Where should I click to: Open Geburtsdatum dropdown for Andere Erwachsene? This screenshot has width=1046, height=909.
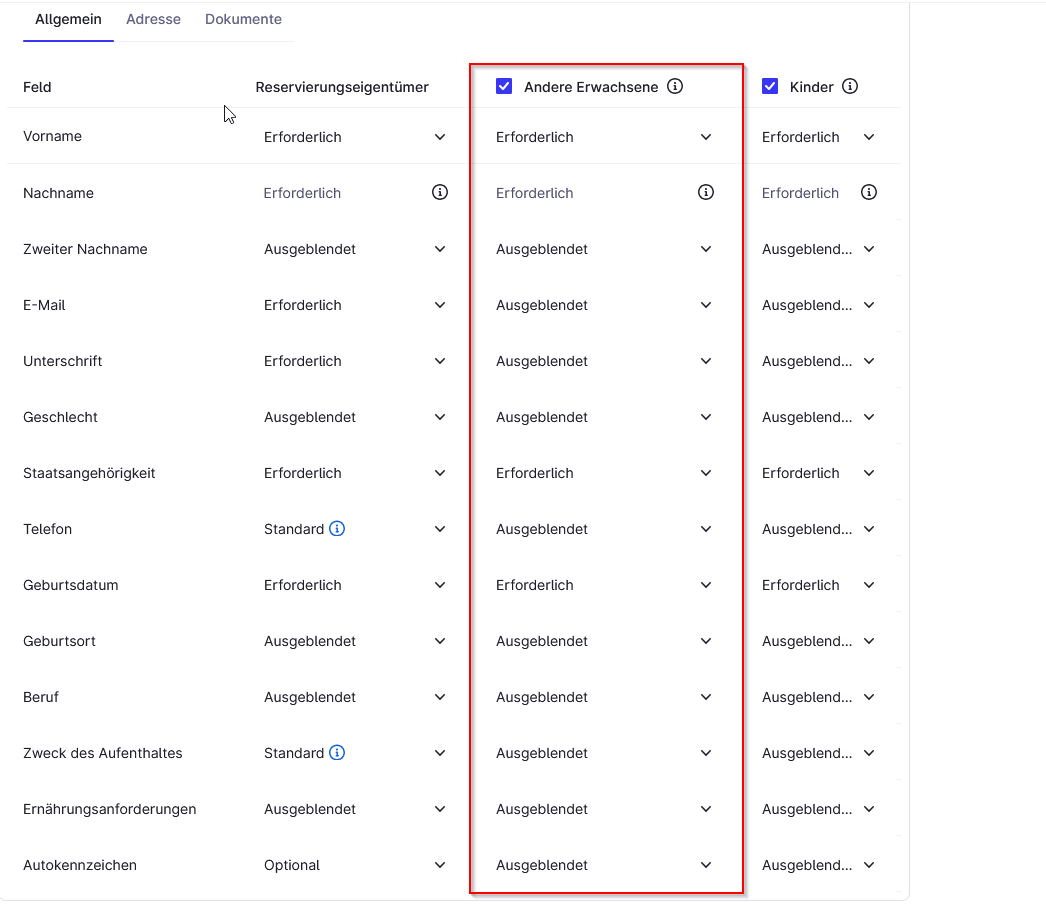point(604,586)
